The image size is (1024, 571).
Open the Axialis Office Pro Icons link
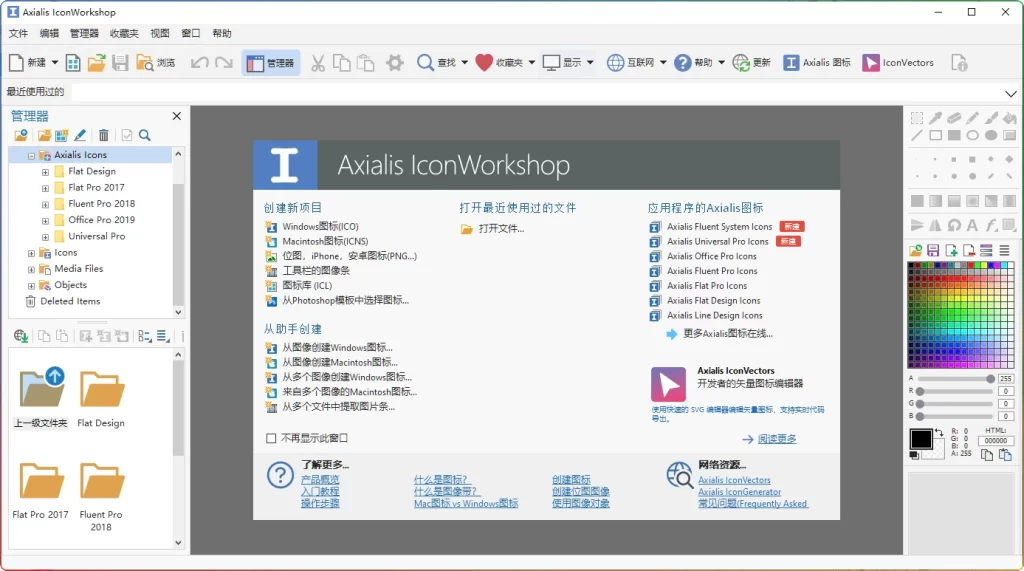pyautogui.click(x=712, y=256)
